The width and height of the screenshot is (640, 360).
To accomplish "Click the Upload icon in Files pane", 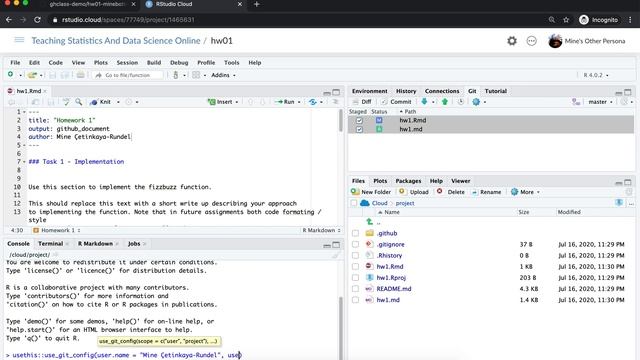I will click(402, 191).
